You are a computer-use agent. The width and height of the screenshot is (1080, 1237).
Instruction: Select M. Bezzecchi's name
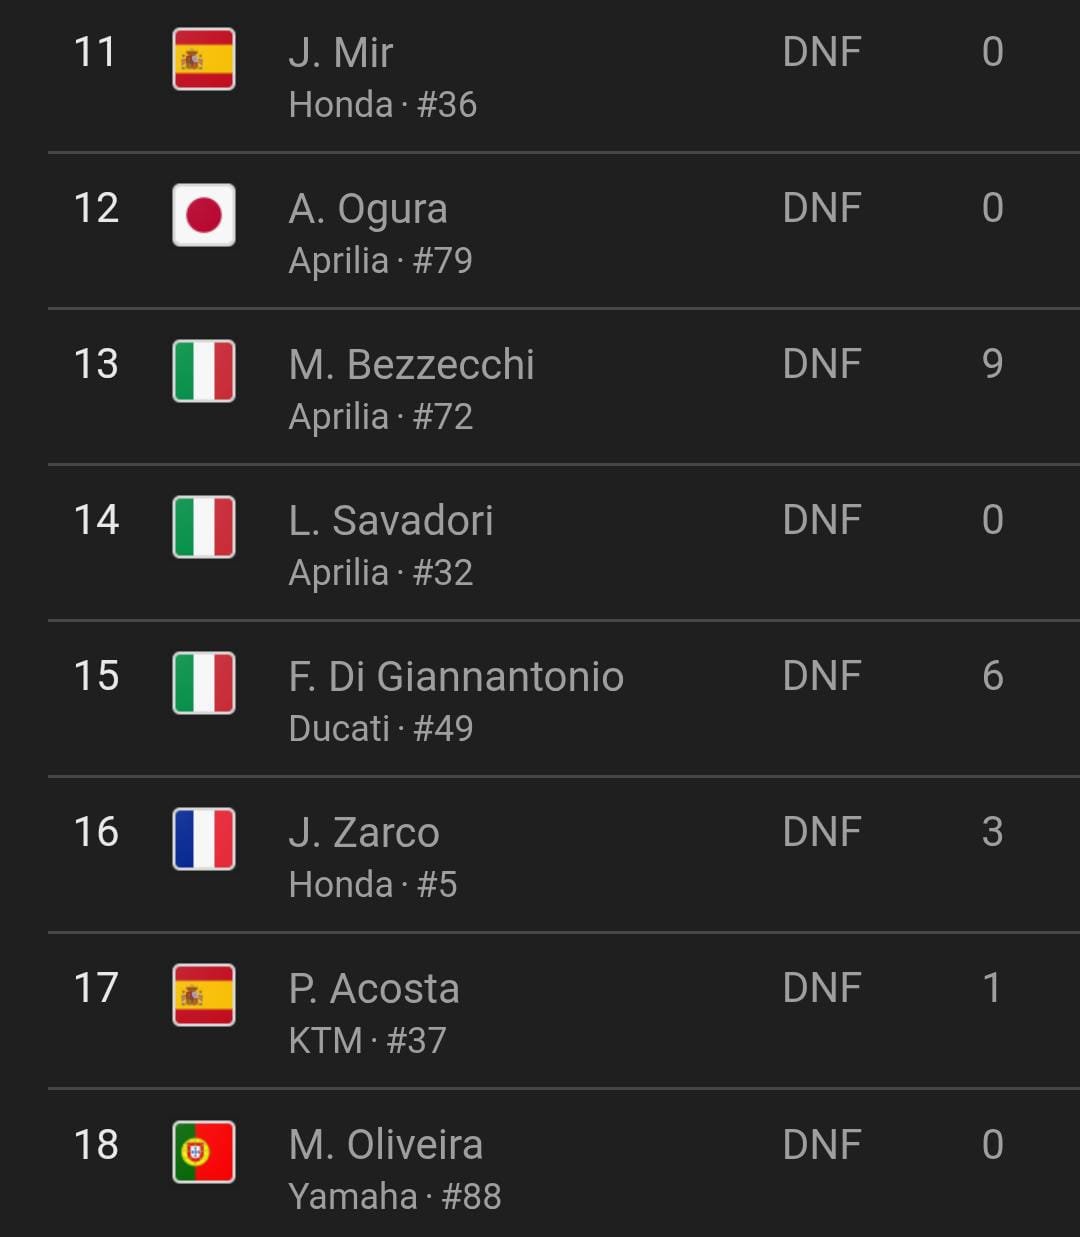click(411, 364)
